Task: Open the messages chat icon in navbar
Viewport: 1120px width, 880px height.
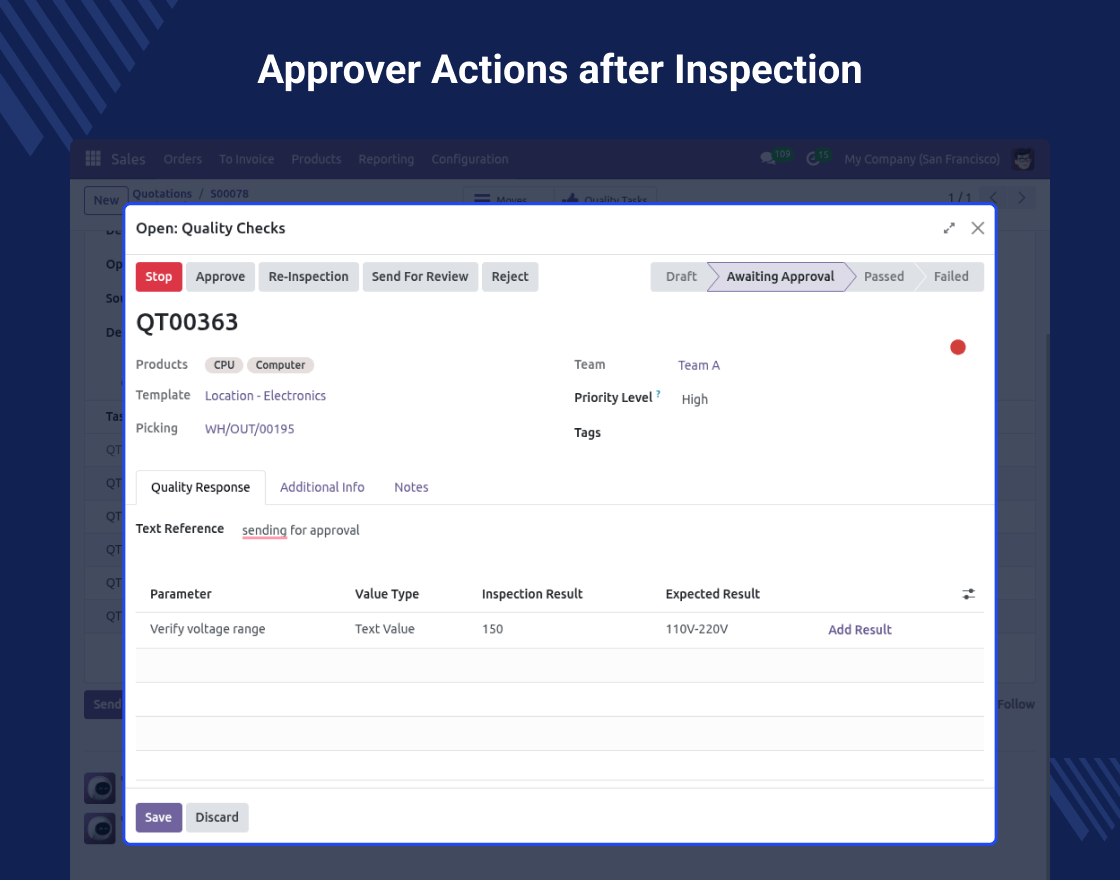Action: [768, 159]
